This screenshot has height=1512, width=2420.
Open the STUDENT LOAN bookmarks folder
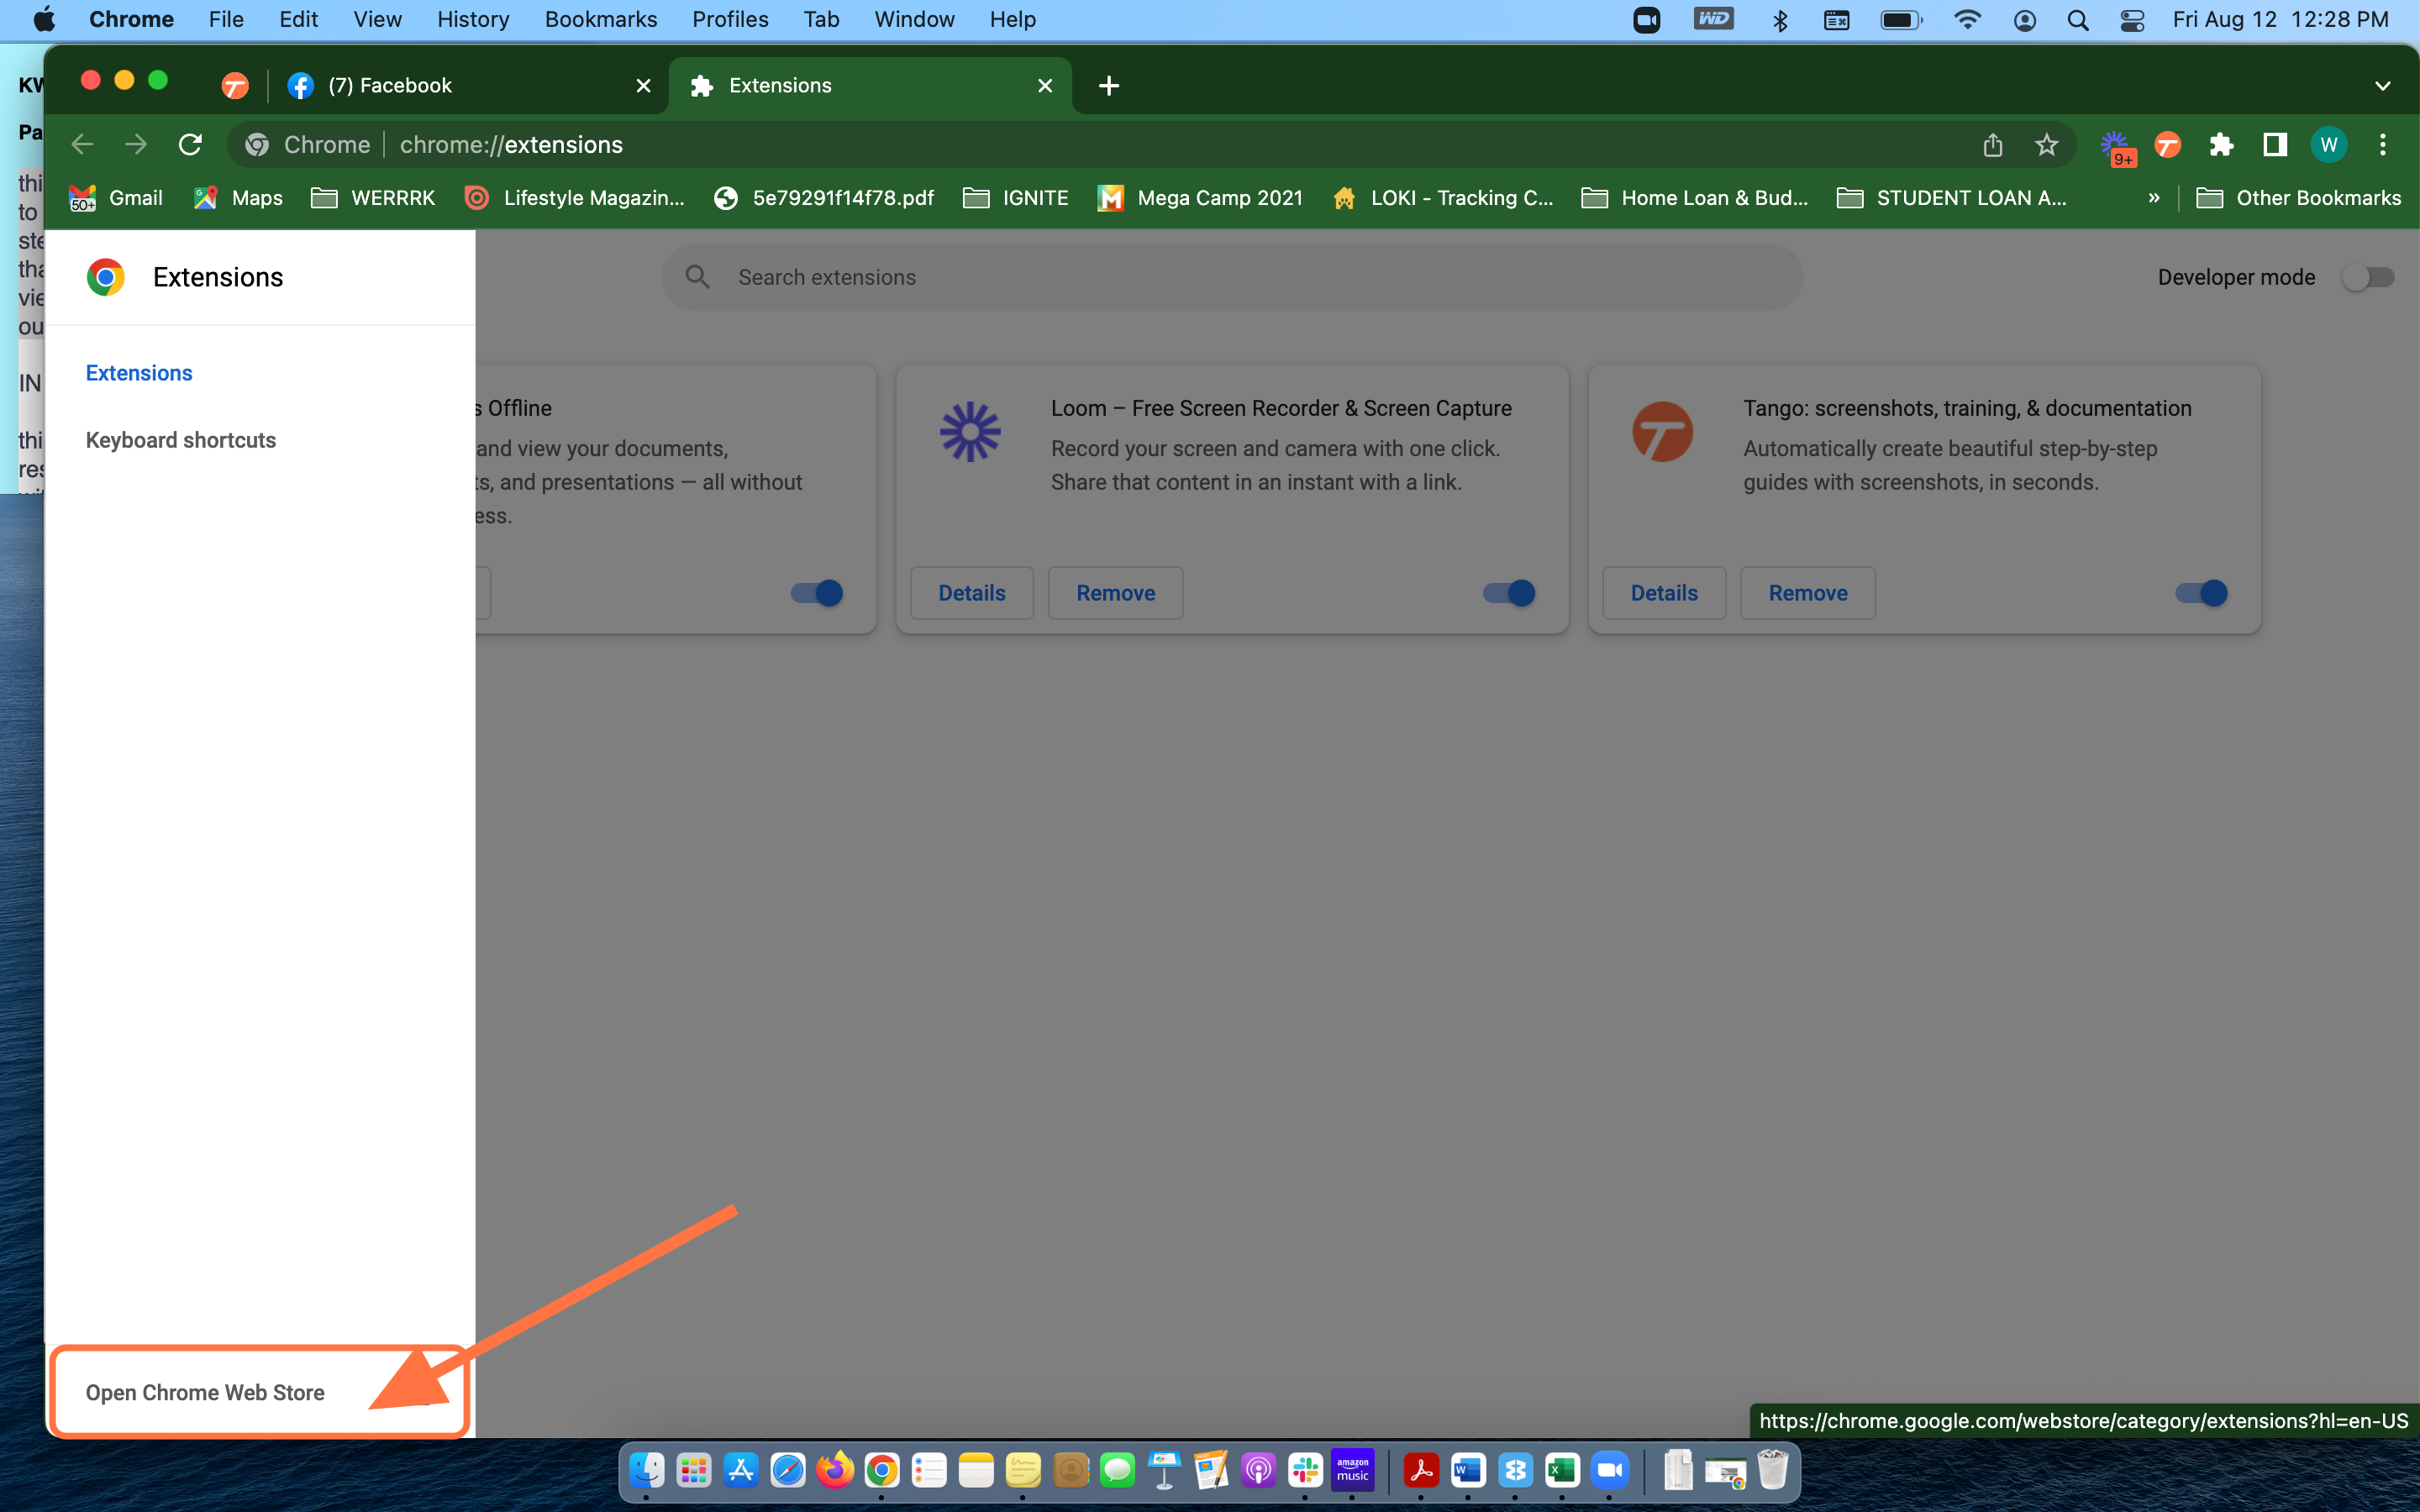pyautogui.click(x=1952, y=198)
